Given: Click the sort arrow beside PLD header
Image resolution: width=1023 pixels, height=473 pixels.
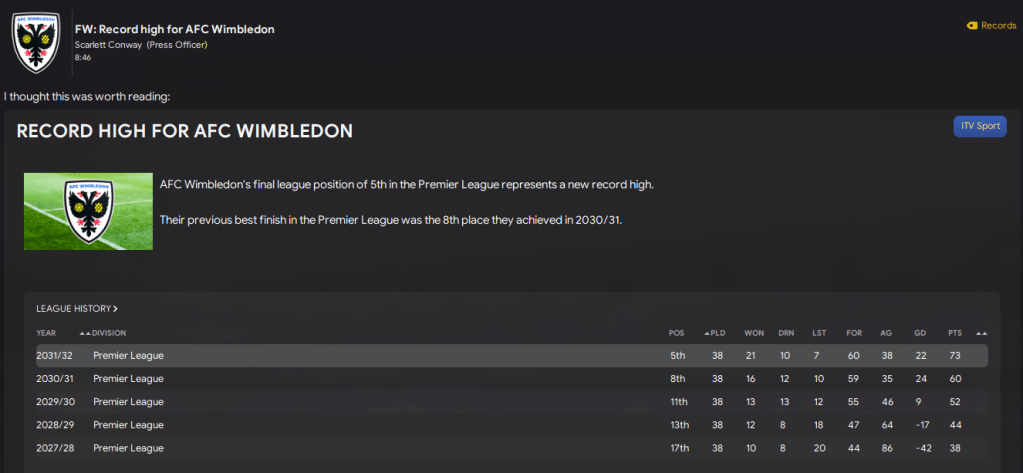Looking at the screenshot, I should tap(708, 333).
